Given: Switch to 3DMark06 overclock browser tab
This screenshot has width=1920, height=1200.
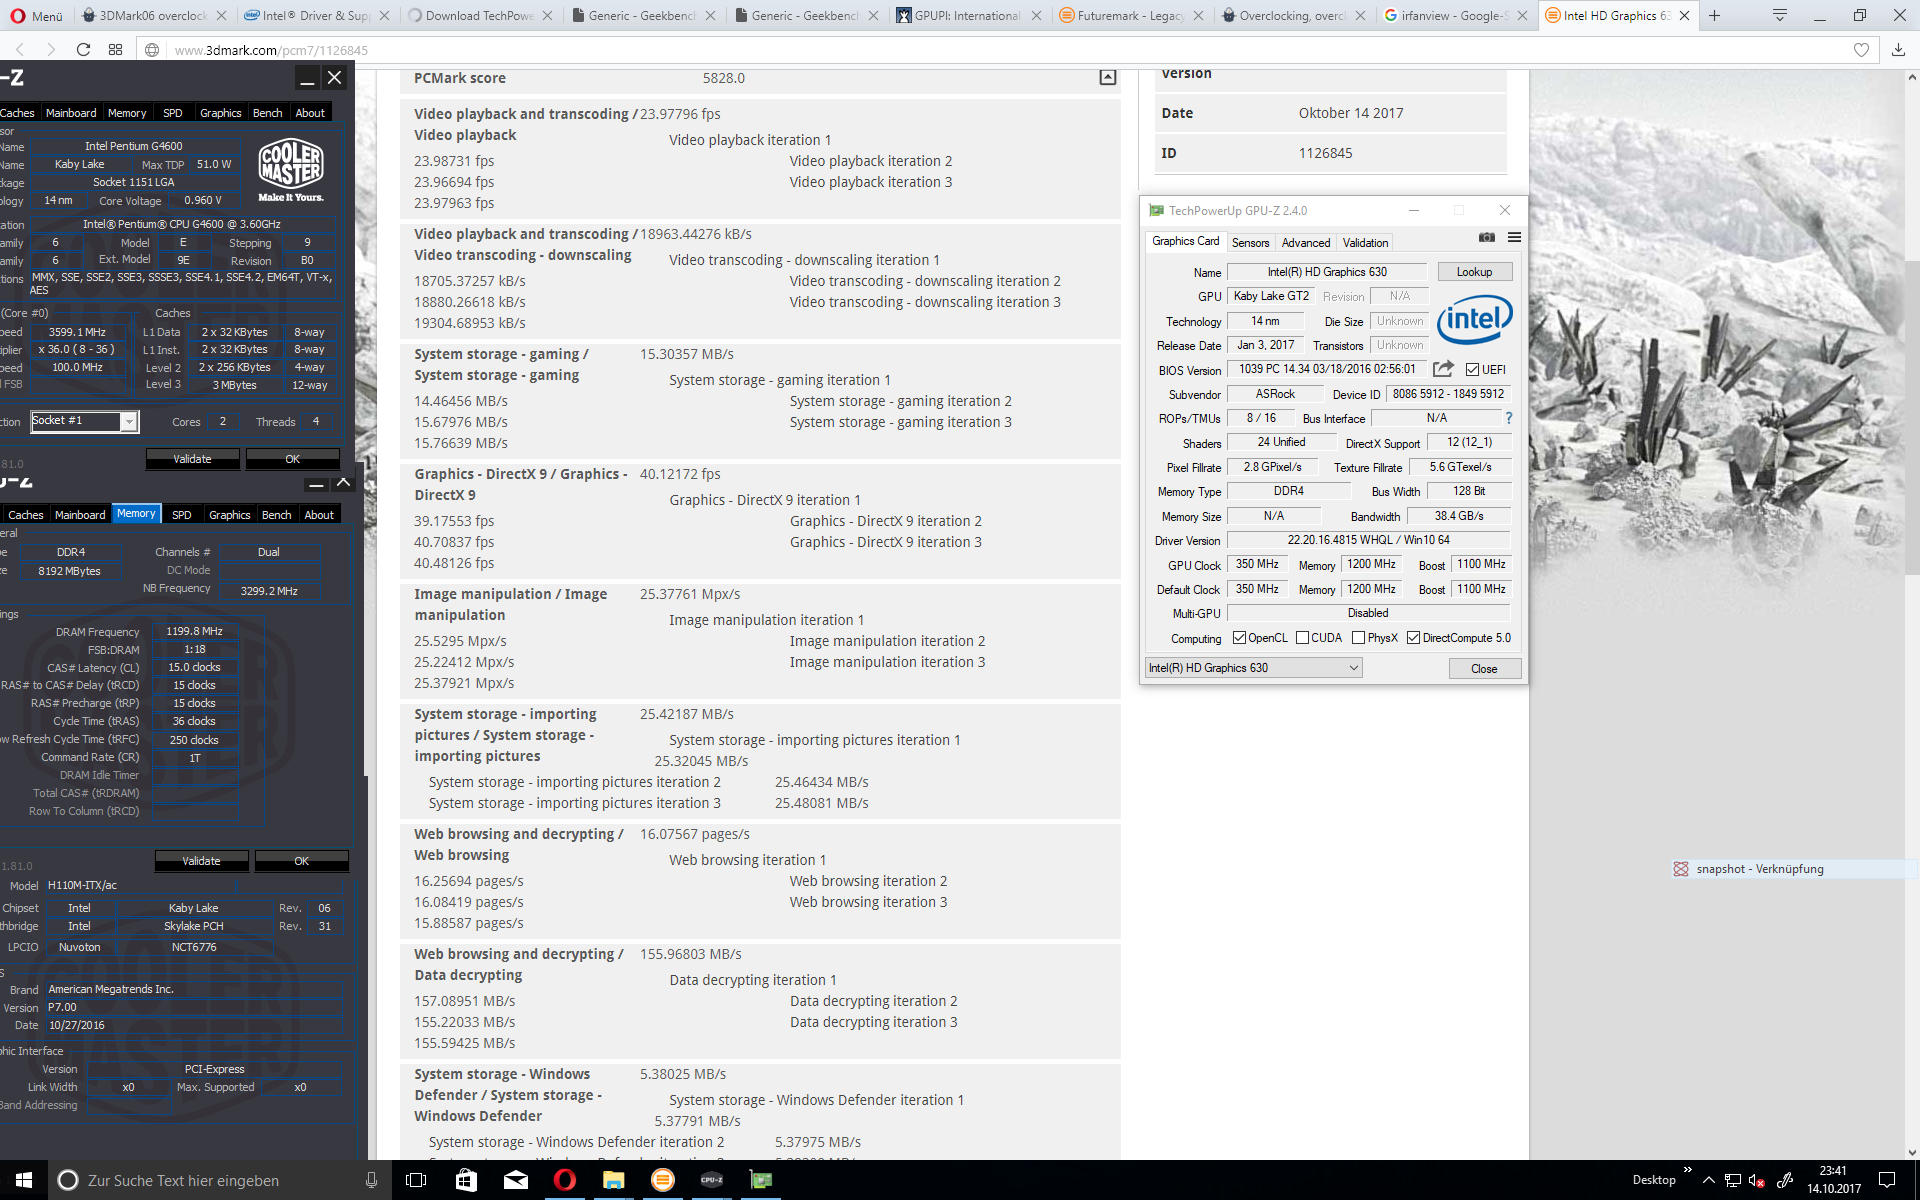Looking at the screenshot, I should [x=153, y=16].
